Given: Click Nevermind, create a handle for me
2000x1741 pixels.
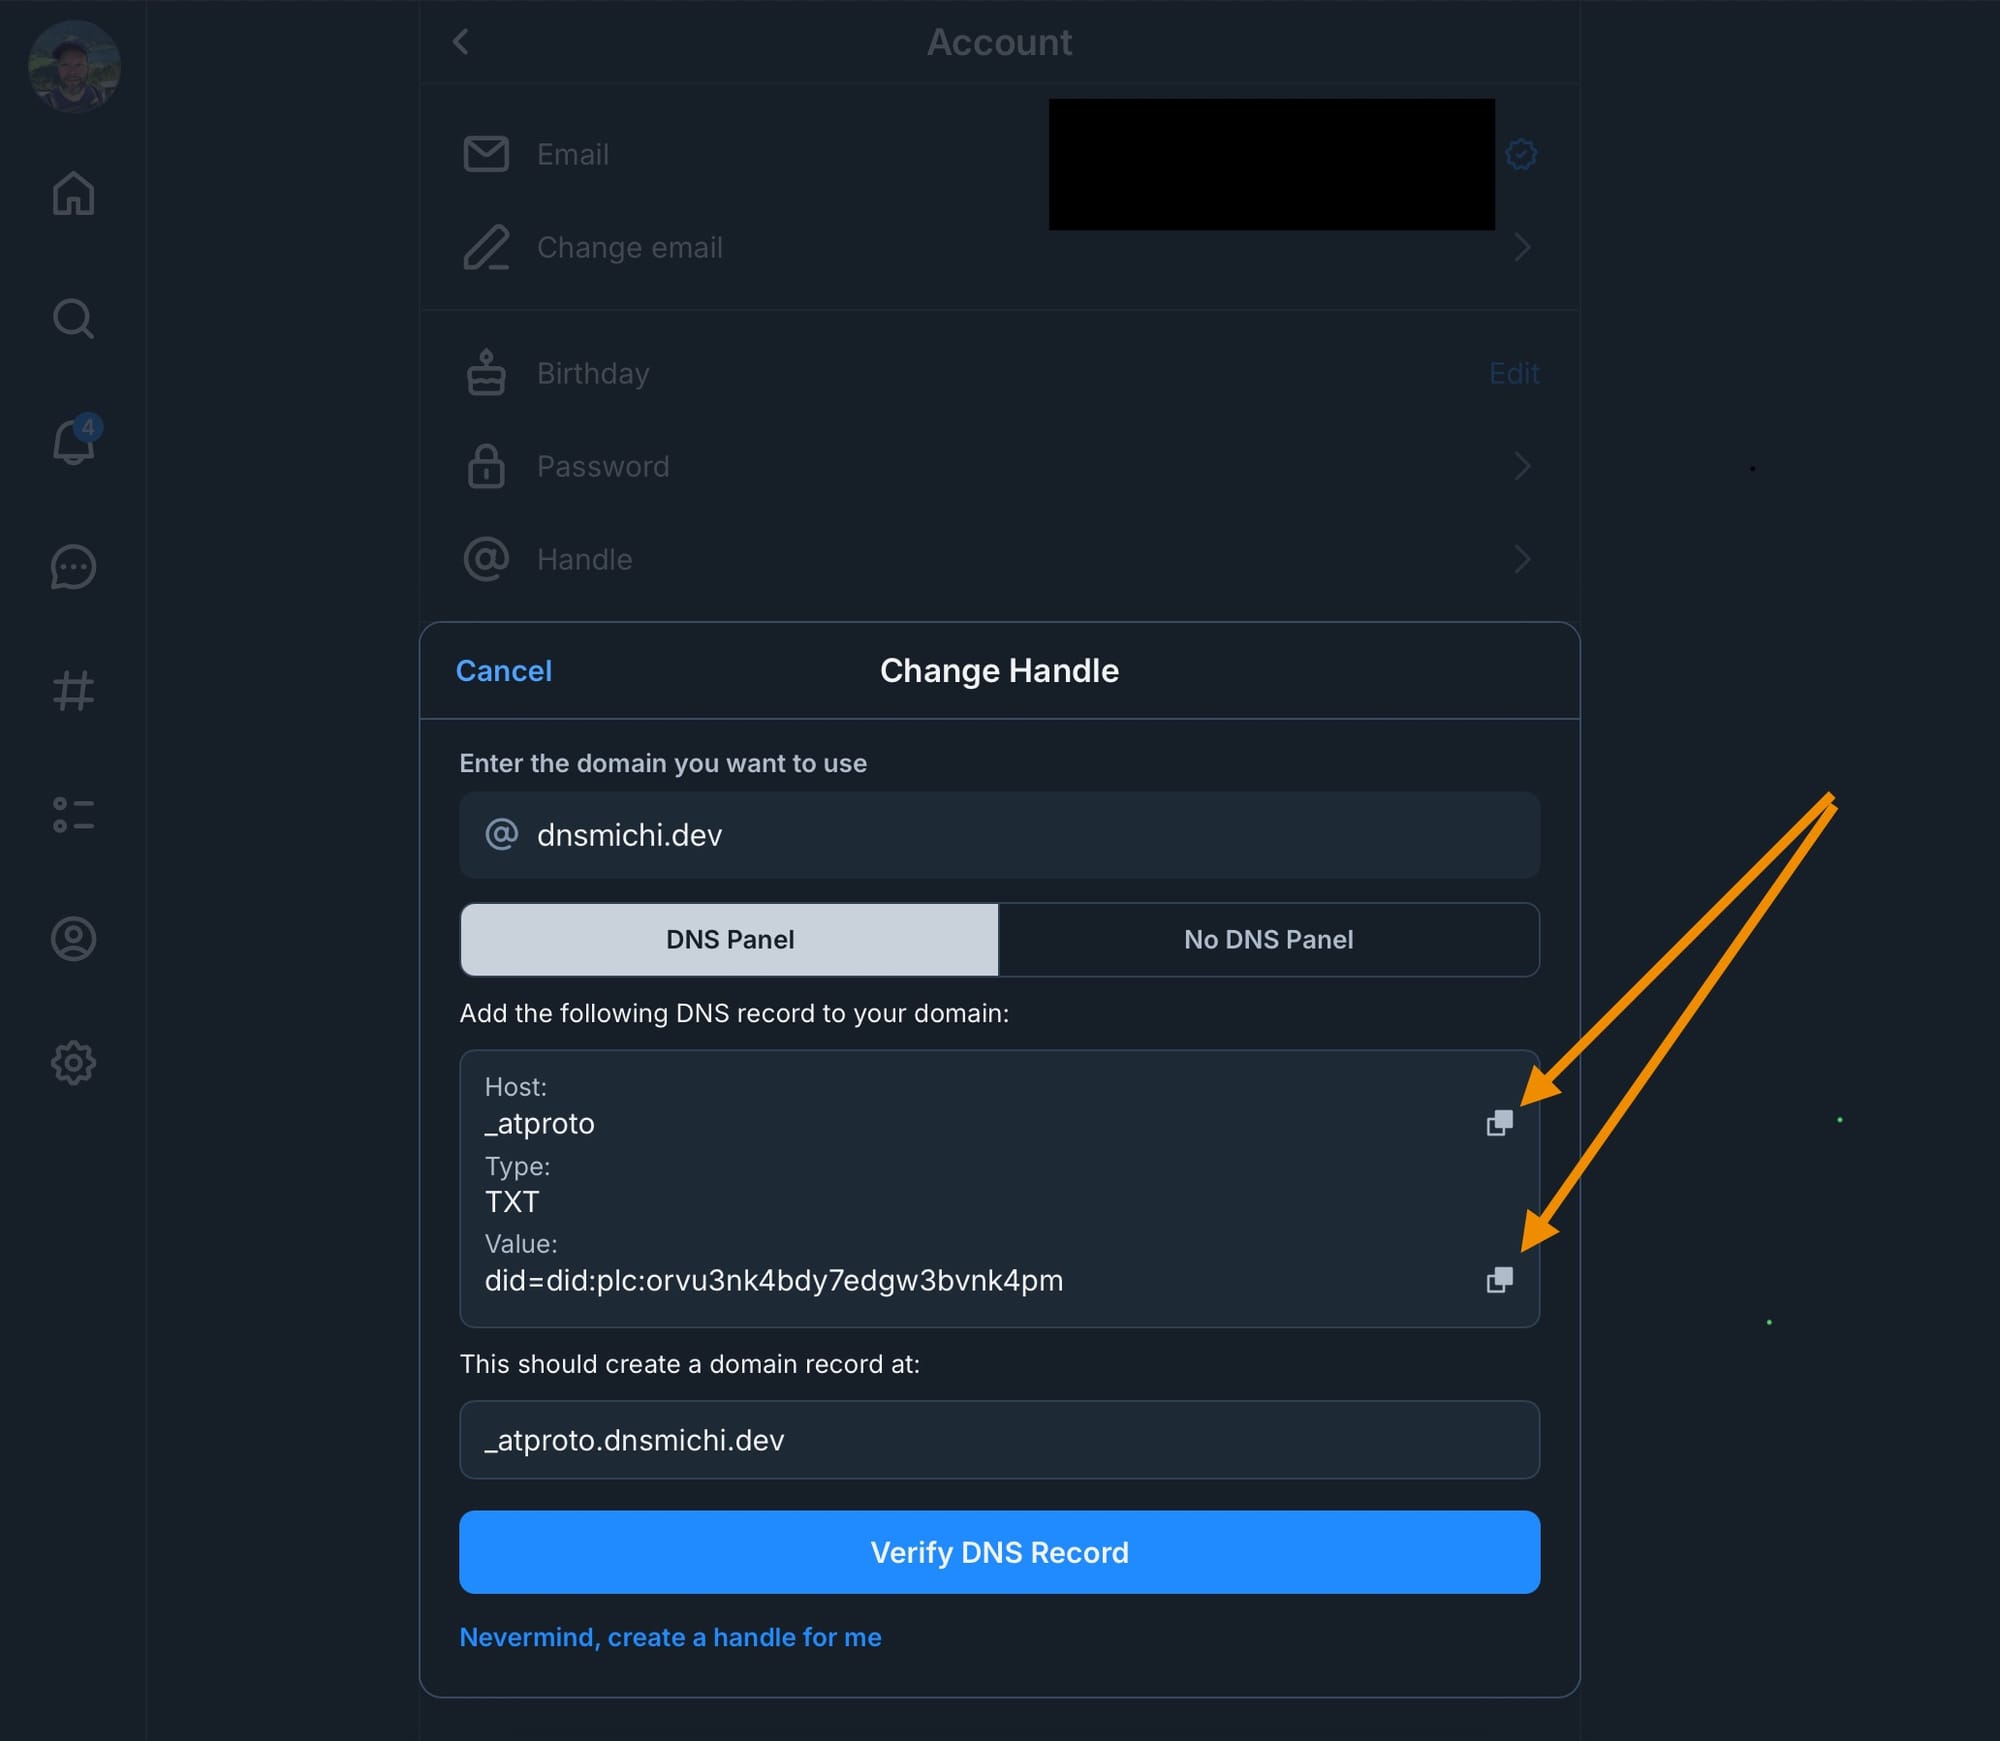Looking at the screenshot, I should click(670, 1637).
